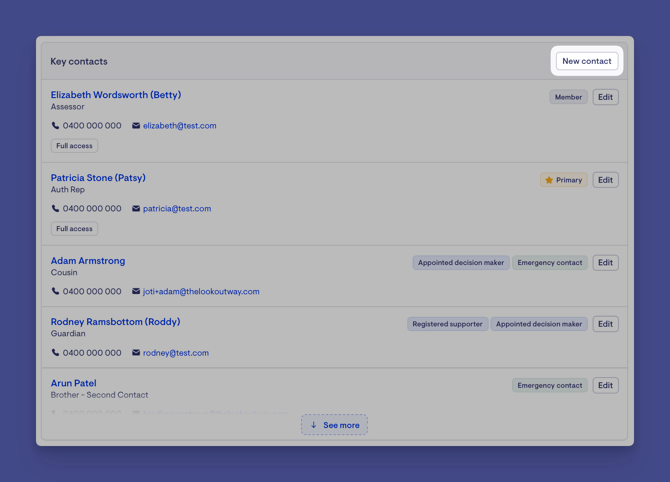Edit Patricia Stone's contact

[605, 180]
